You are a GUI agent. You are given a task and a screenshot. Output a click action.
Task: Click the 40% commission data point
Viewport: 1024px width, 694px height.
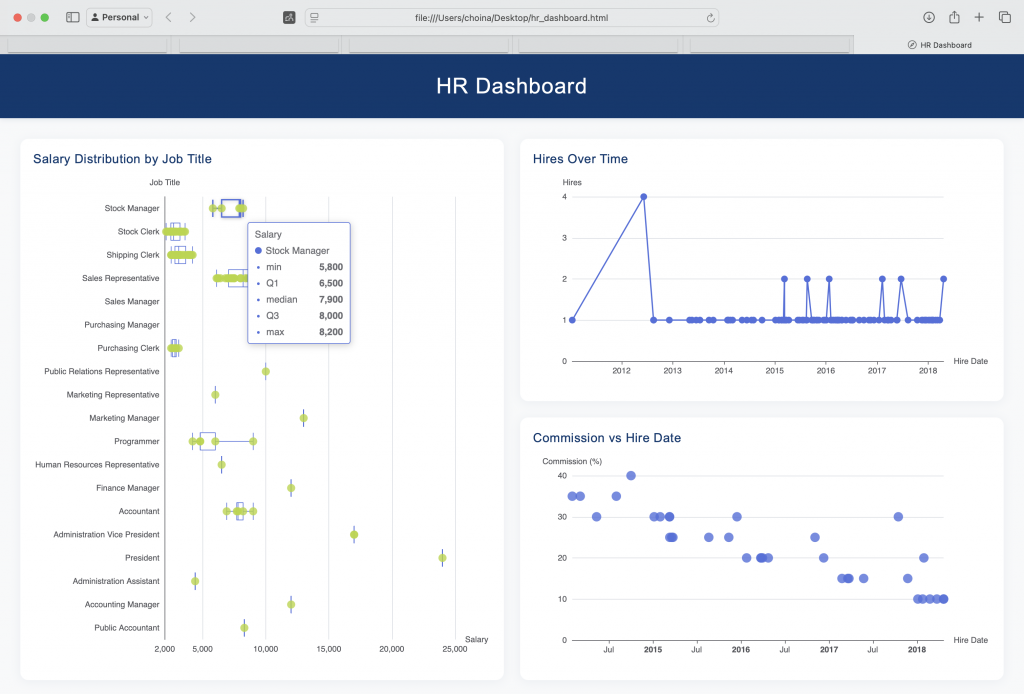point(631,477)
